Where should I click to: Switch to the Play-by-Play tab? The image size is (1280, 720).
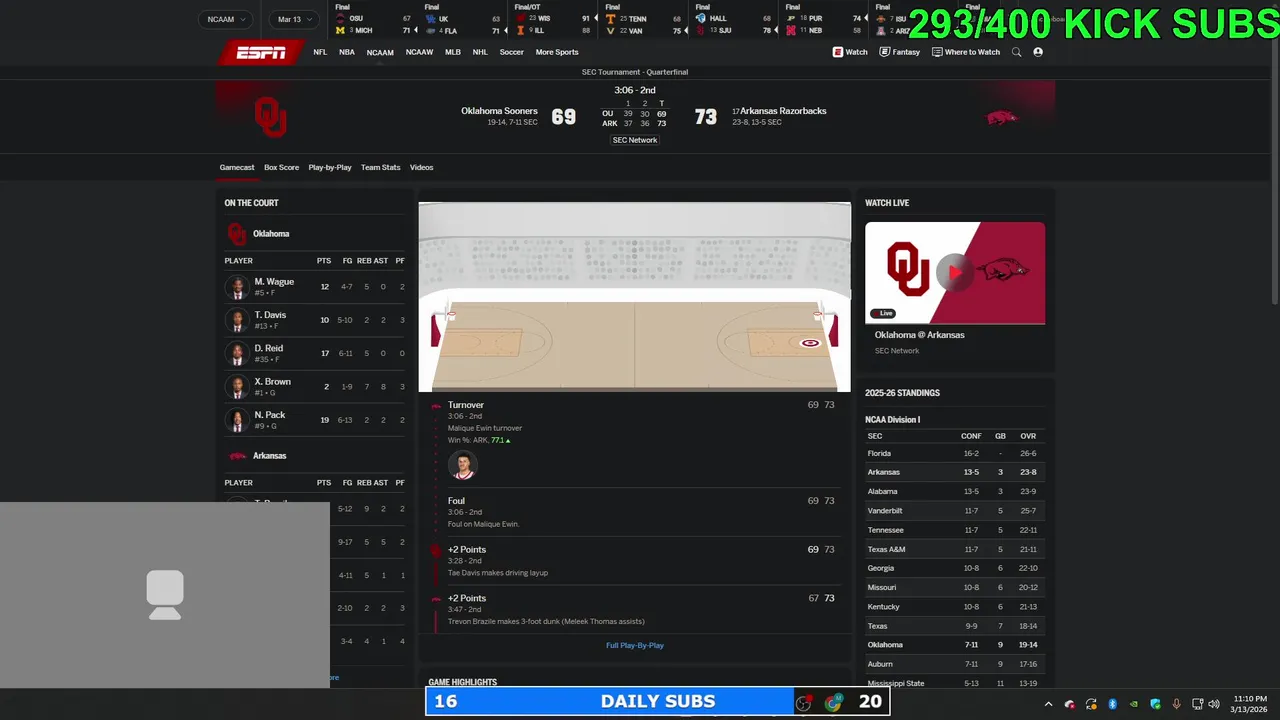click(330, 167)
